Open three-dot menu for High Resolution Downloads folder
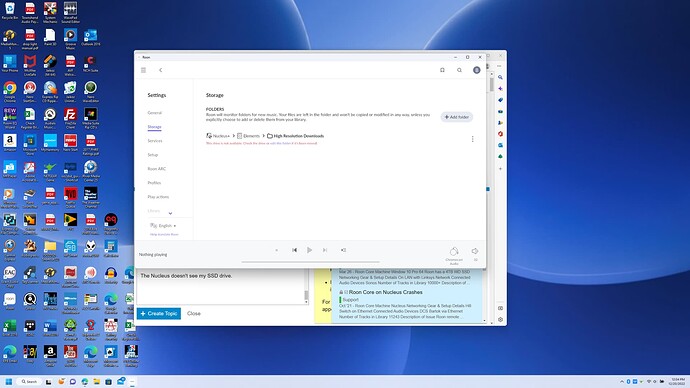Viewport: 690px width, 388px height. coord(473,139)
